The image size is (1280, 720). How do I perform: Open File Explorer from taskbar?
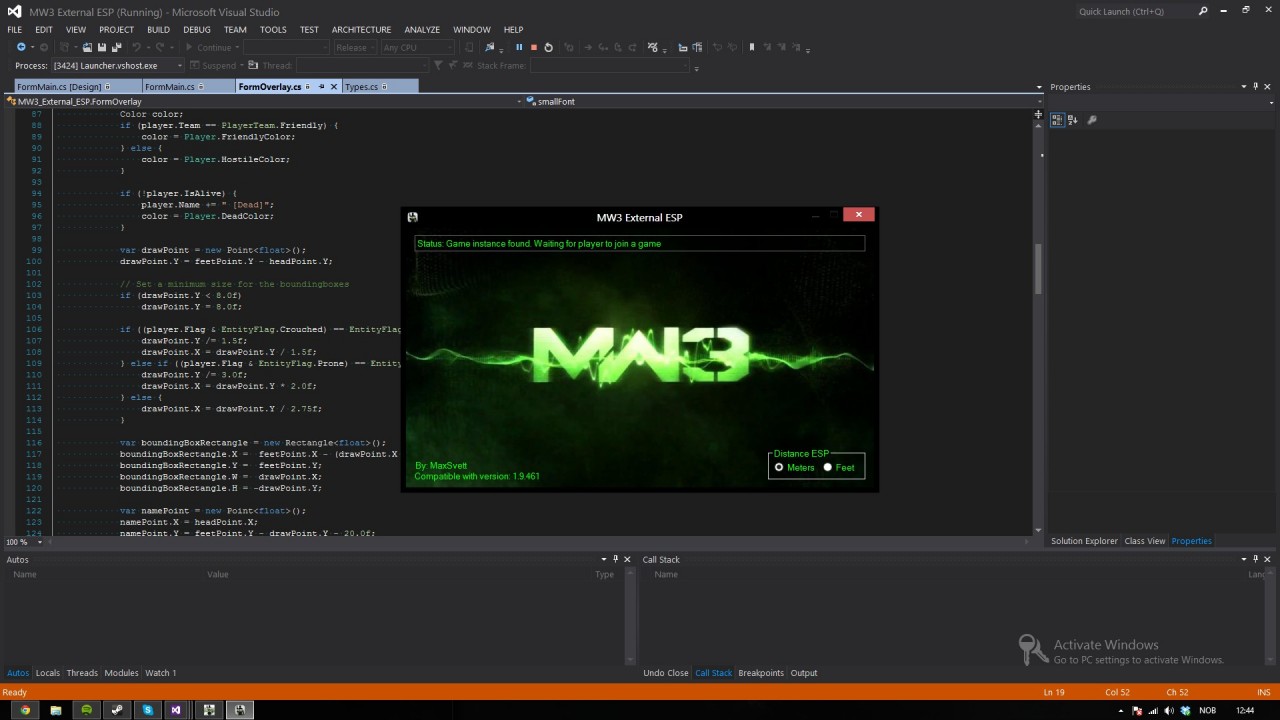56,710
